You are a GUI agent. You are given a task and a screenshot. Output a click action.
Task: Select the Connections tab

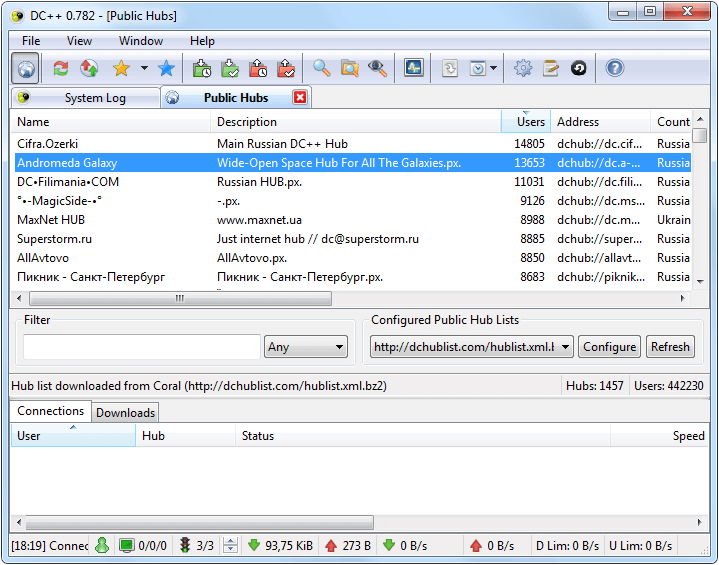coord(50,411)
